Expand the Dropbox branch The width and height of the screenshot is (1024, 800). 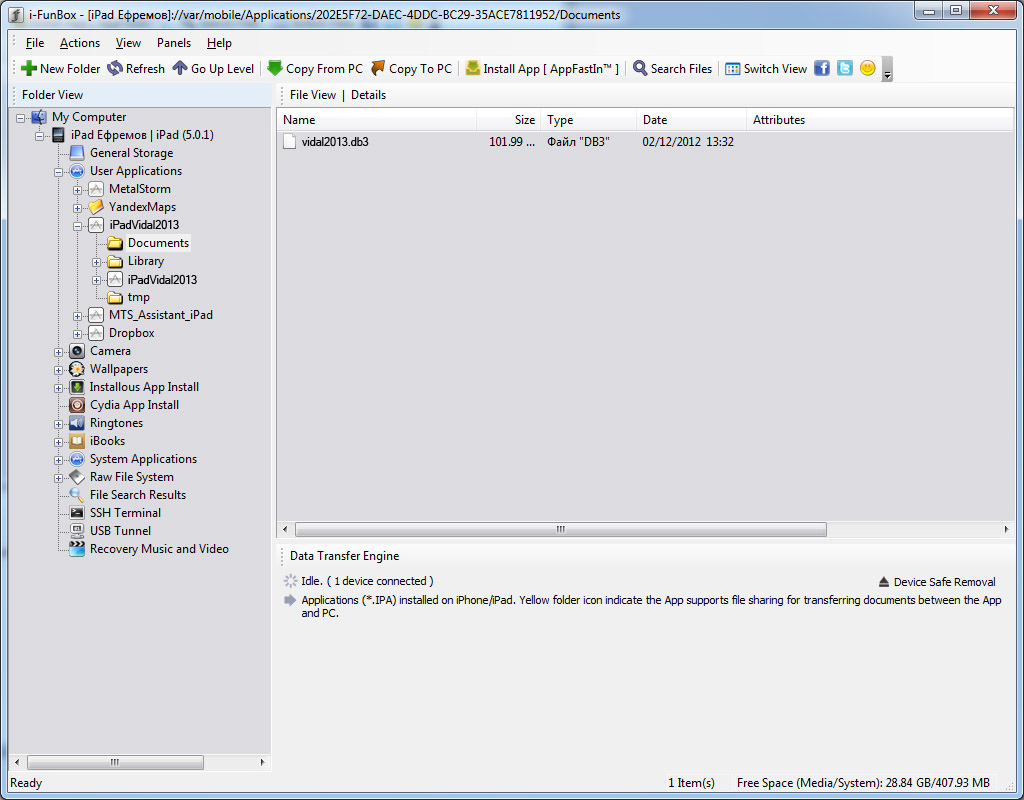[78, 334]
